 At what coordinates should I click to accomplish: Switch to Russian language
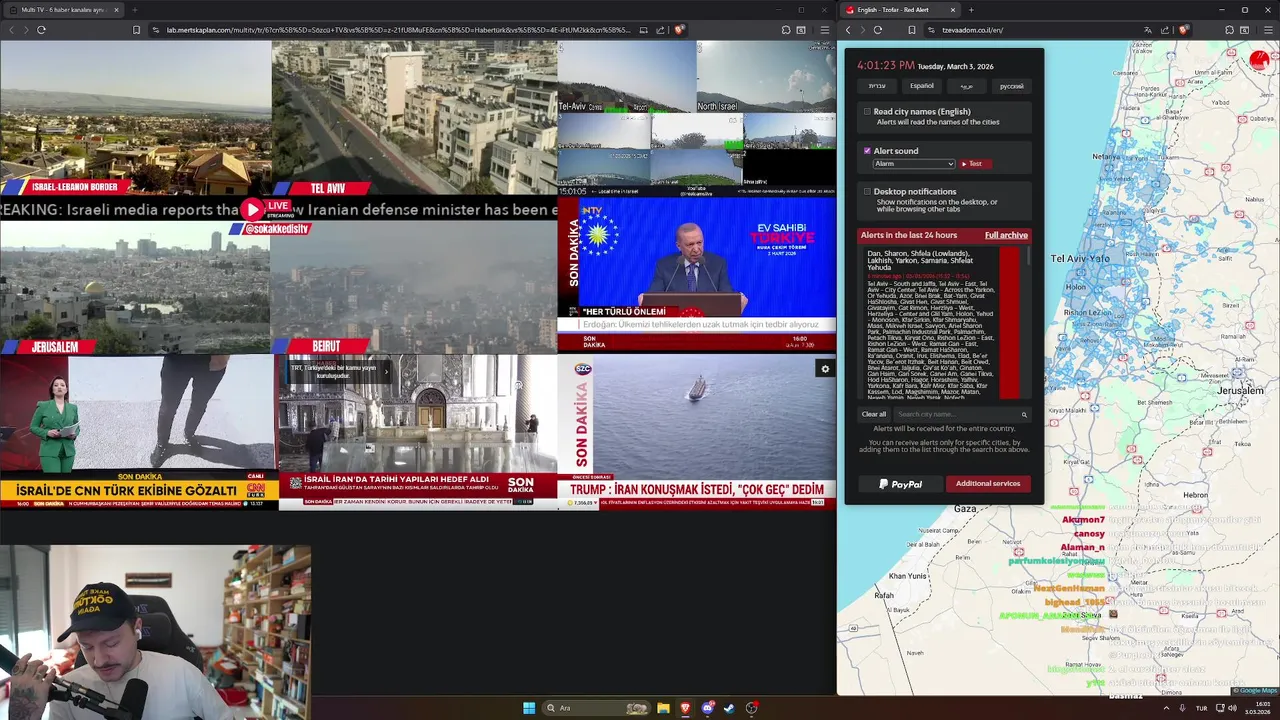click(x=1012, y=86)
